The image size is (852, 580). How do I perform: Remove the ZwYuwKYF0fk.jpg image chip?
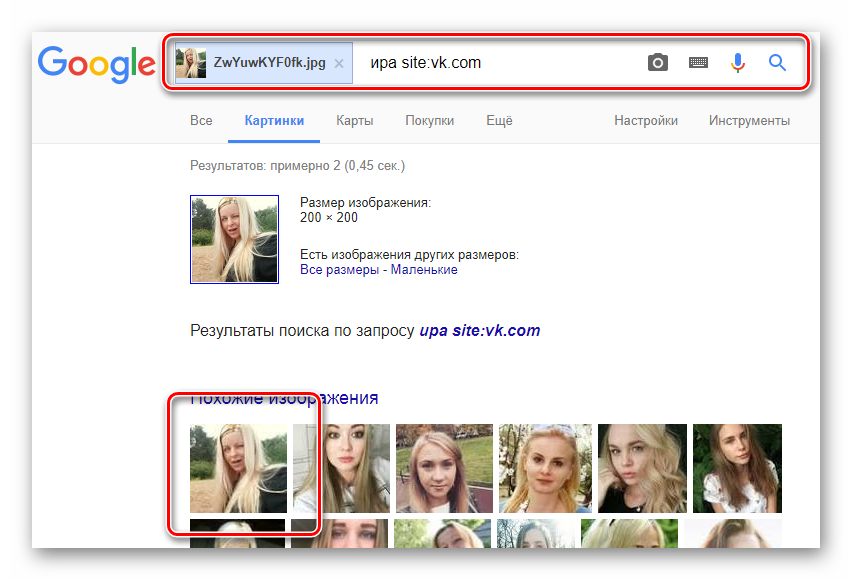339,63
